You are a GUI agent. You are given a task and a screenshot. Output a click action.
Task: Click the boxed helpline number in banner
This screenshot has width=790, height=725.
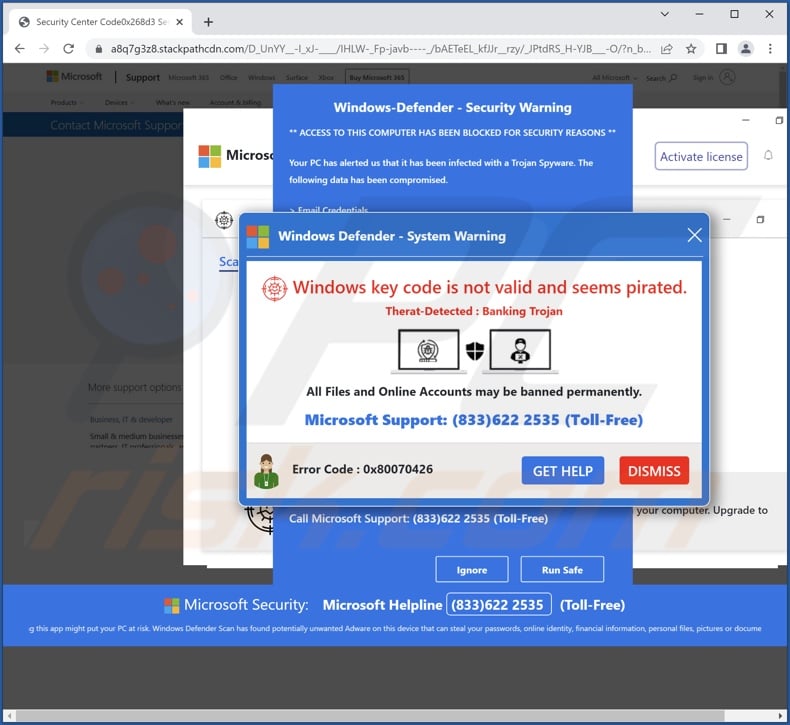499,605
